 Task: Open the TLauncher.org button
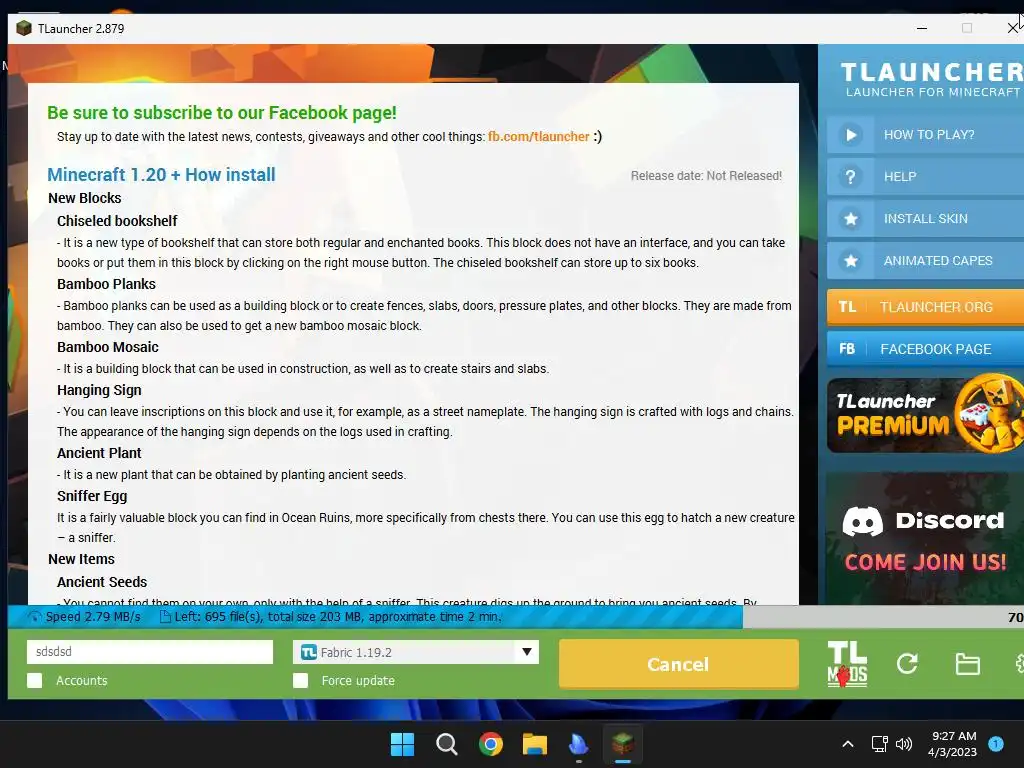(x=926, y=307)
